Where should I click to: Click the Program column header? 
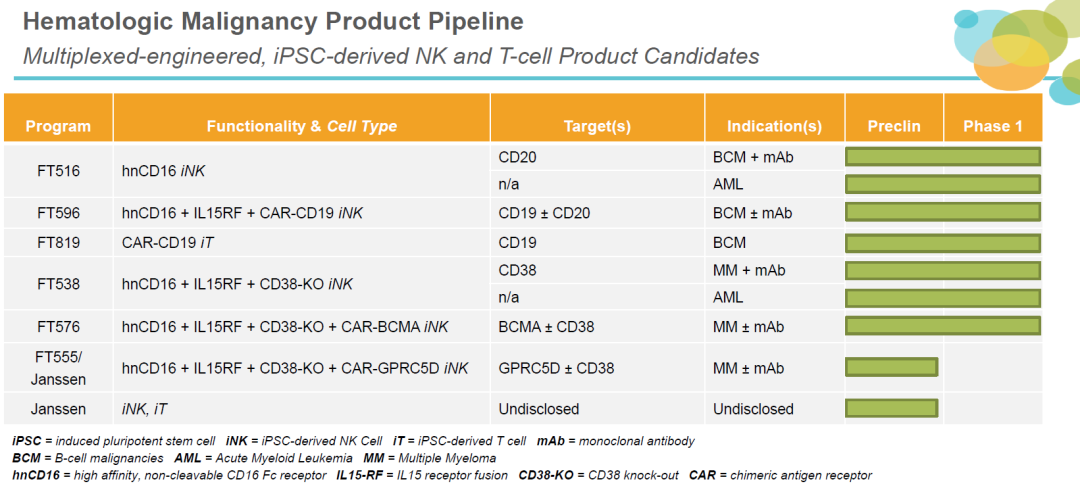[58, 126]
